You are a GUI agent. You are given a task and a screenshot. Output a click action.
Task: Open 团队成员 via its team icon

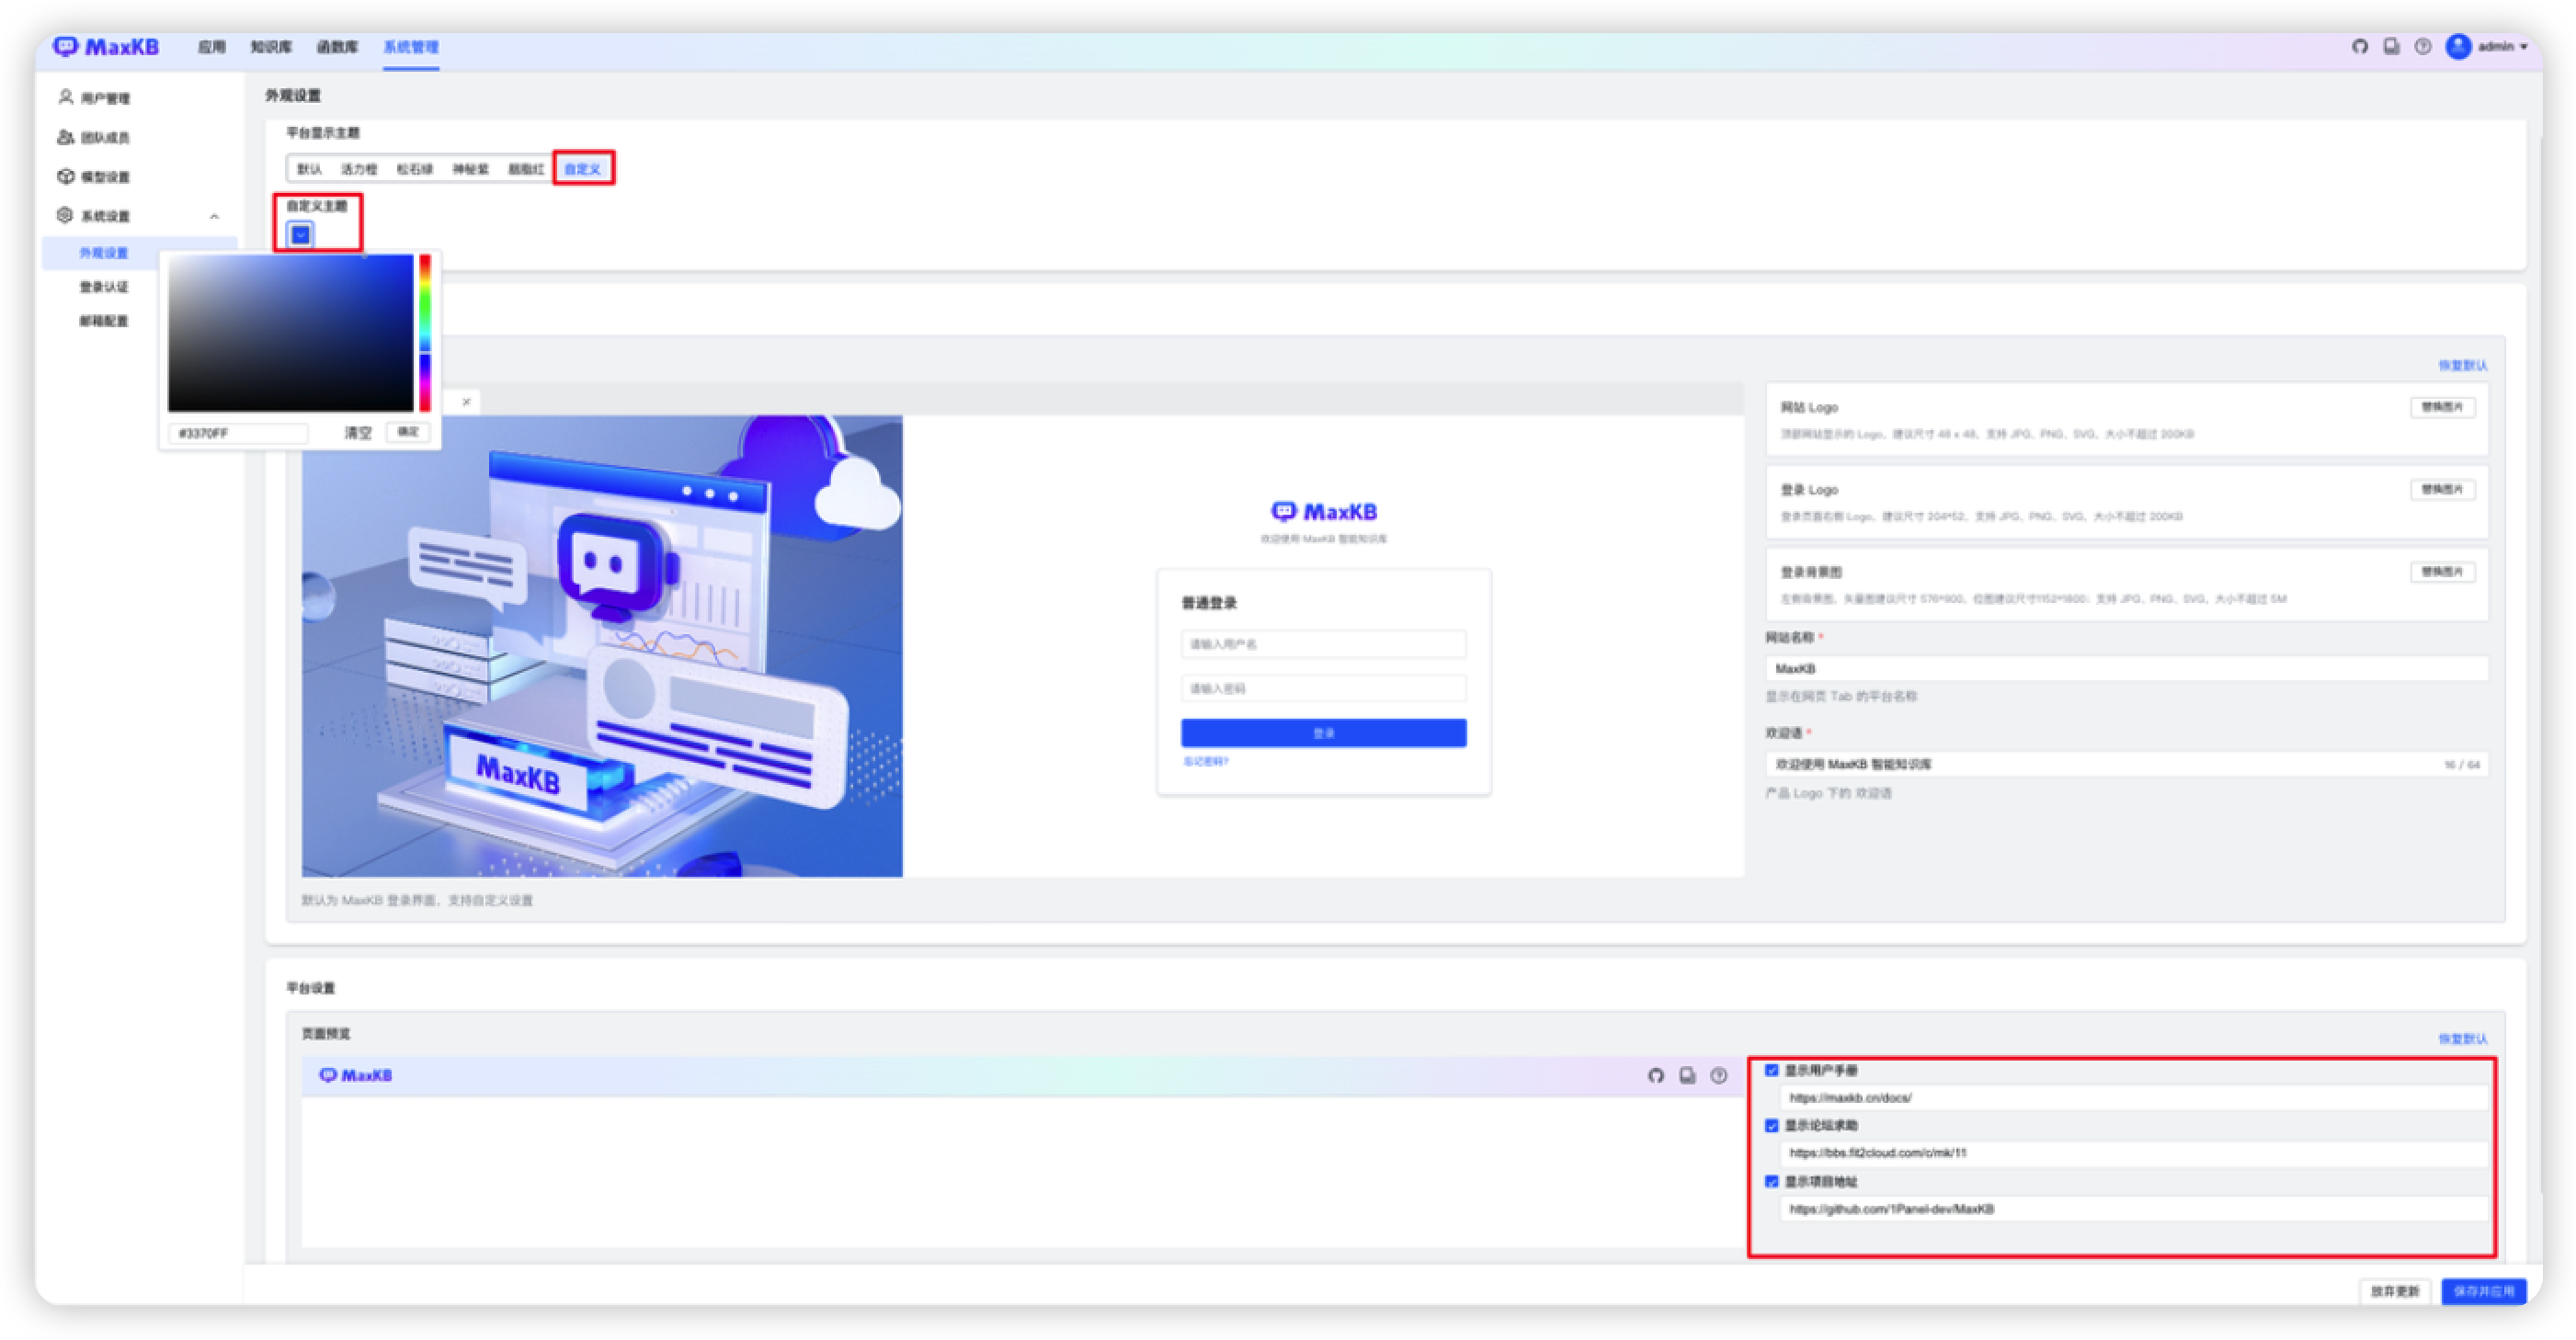click(66, 137)
